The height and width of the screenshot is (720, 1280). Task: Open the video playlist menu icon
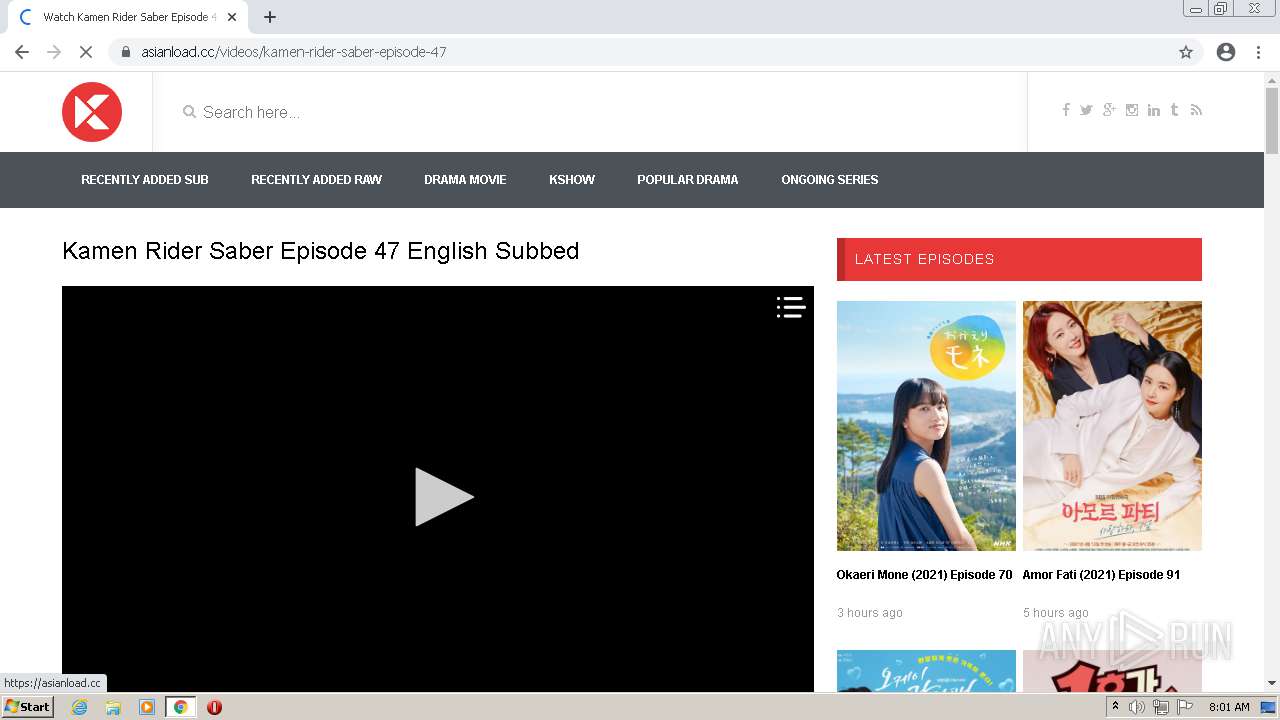[791, 307]
